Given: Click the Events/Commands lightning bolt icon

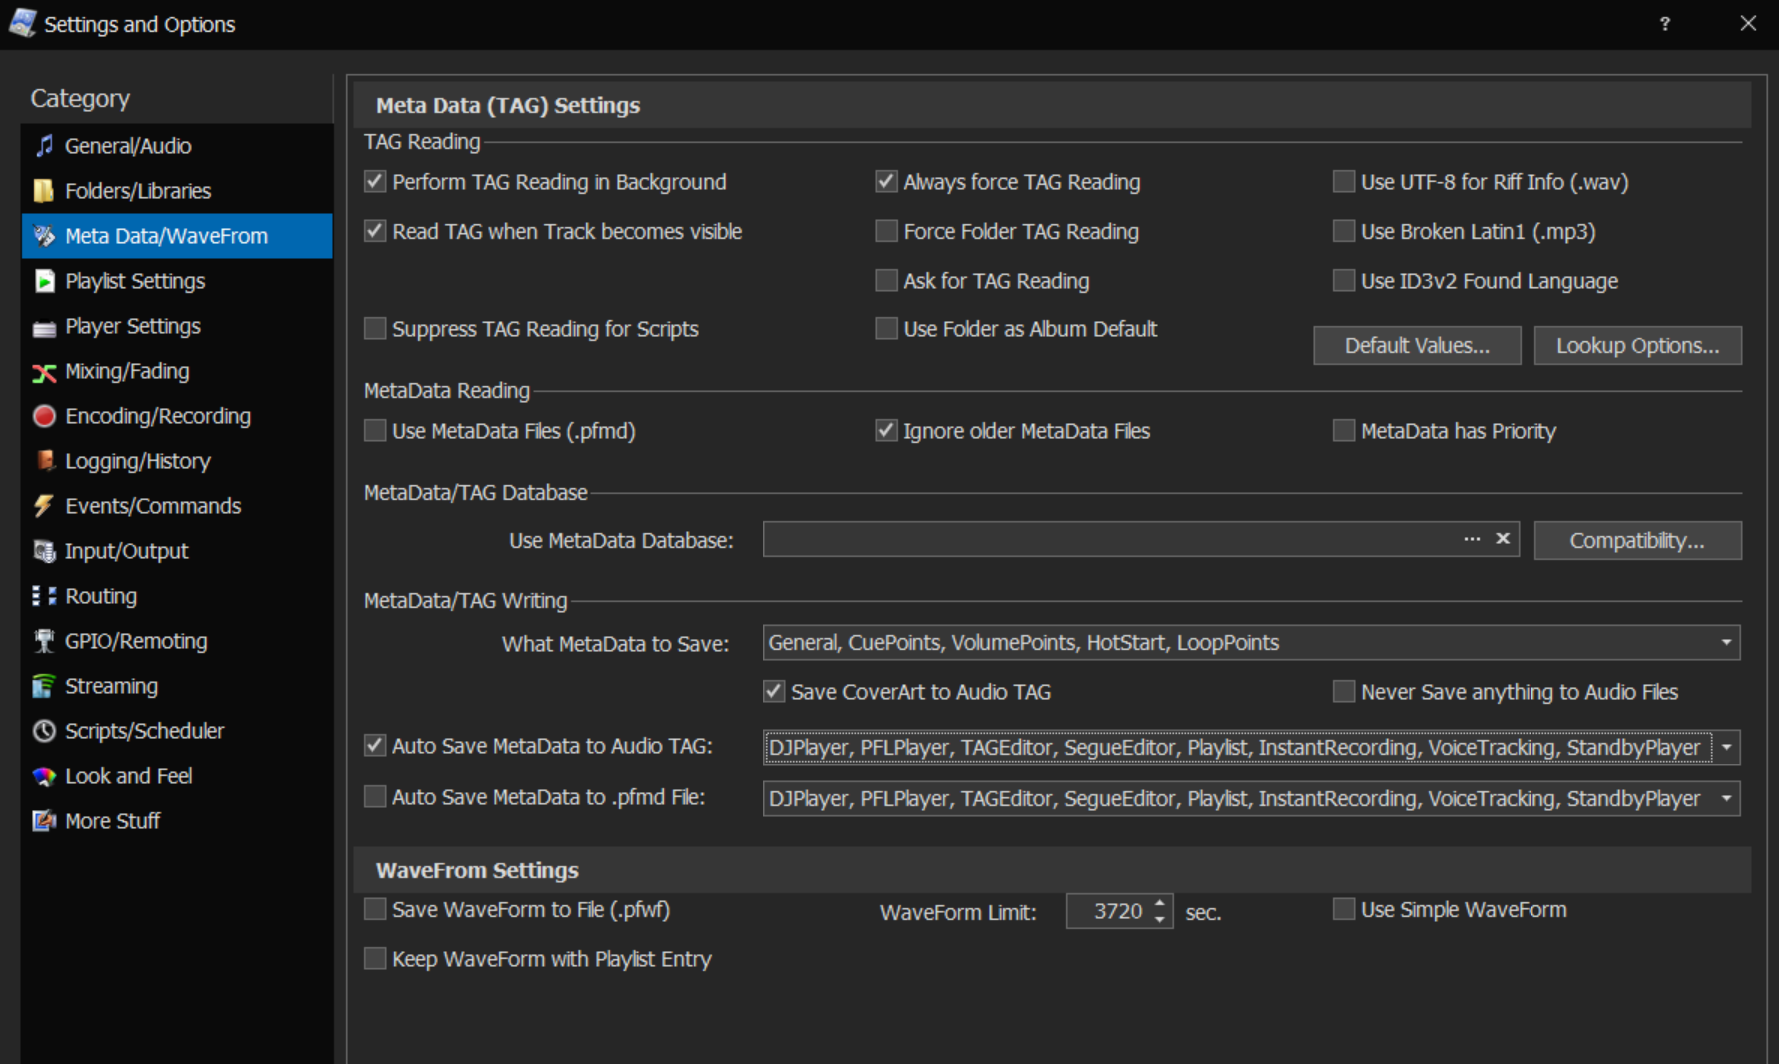Looking at the screenshot, I should (x=44, y=506).
